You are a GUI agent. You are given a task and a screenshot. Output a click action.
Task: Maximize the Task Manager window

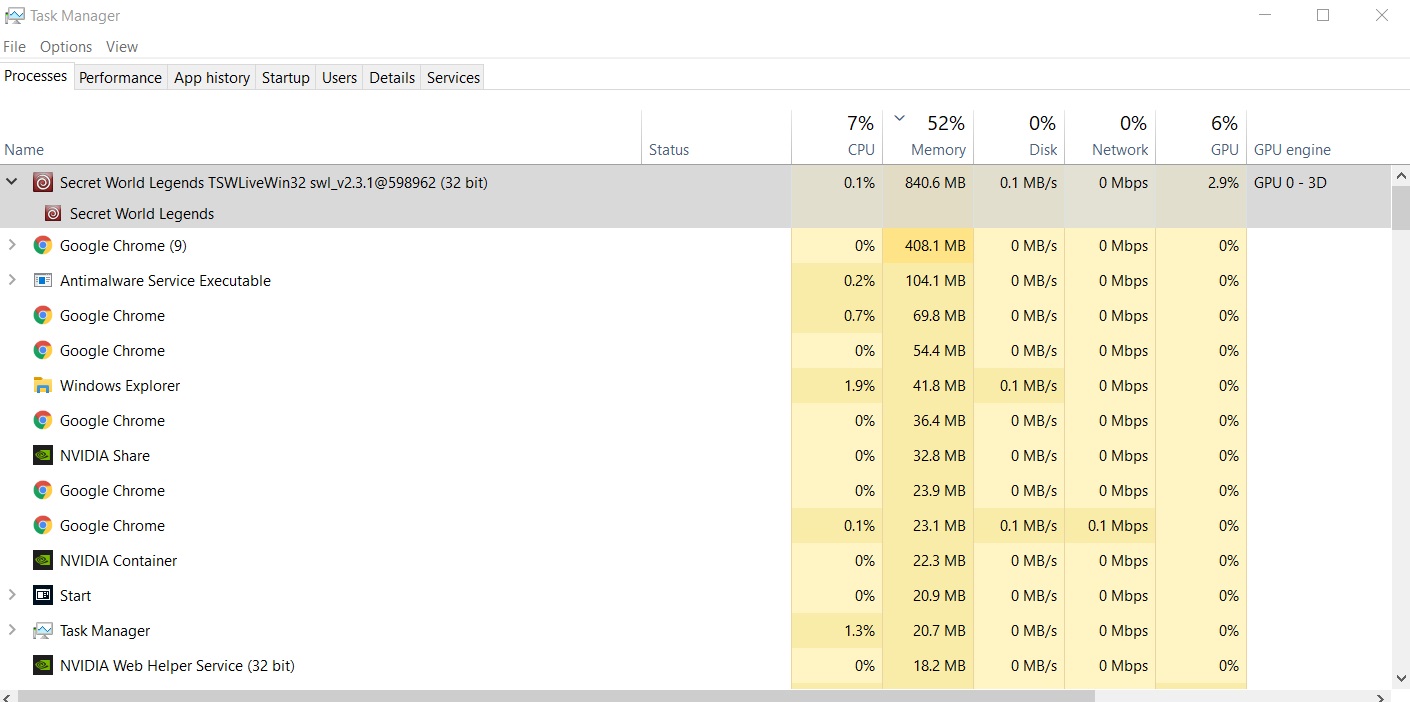[x=1322, y=15]
